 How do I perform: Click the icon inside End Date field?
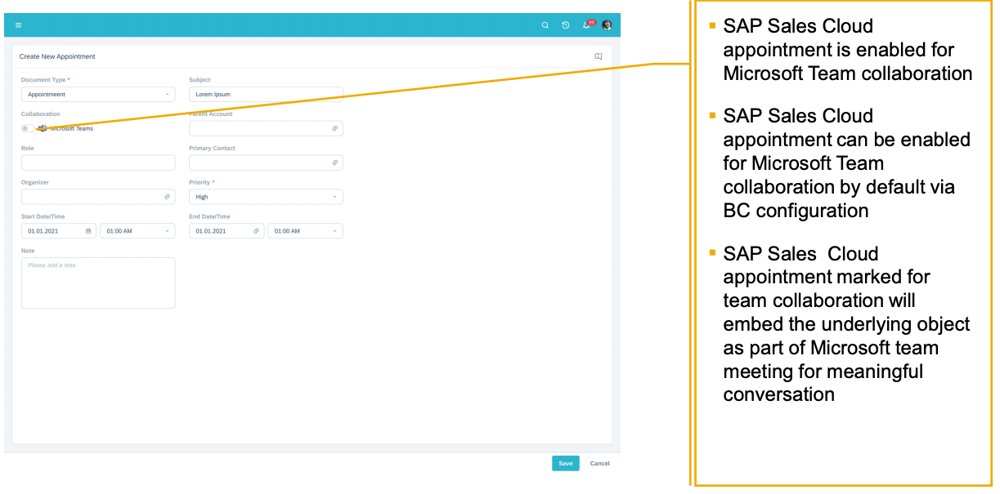tap(256, 231)
